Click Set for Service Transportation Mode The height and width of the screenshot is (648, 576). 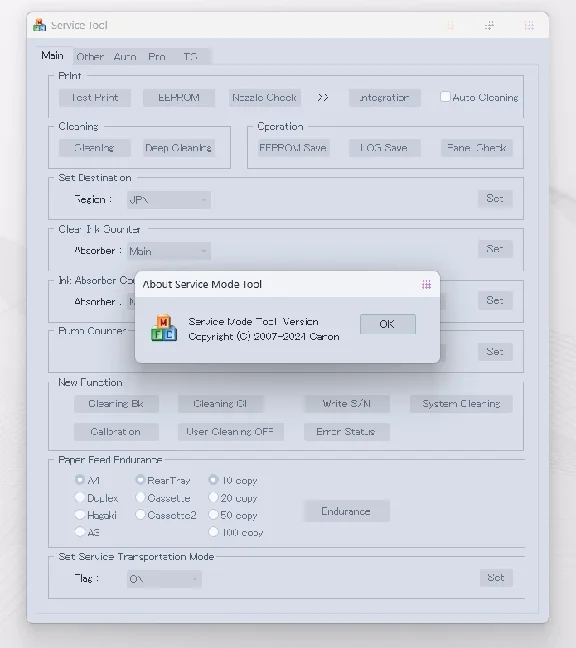(x=496, y=578)
